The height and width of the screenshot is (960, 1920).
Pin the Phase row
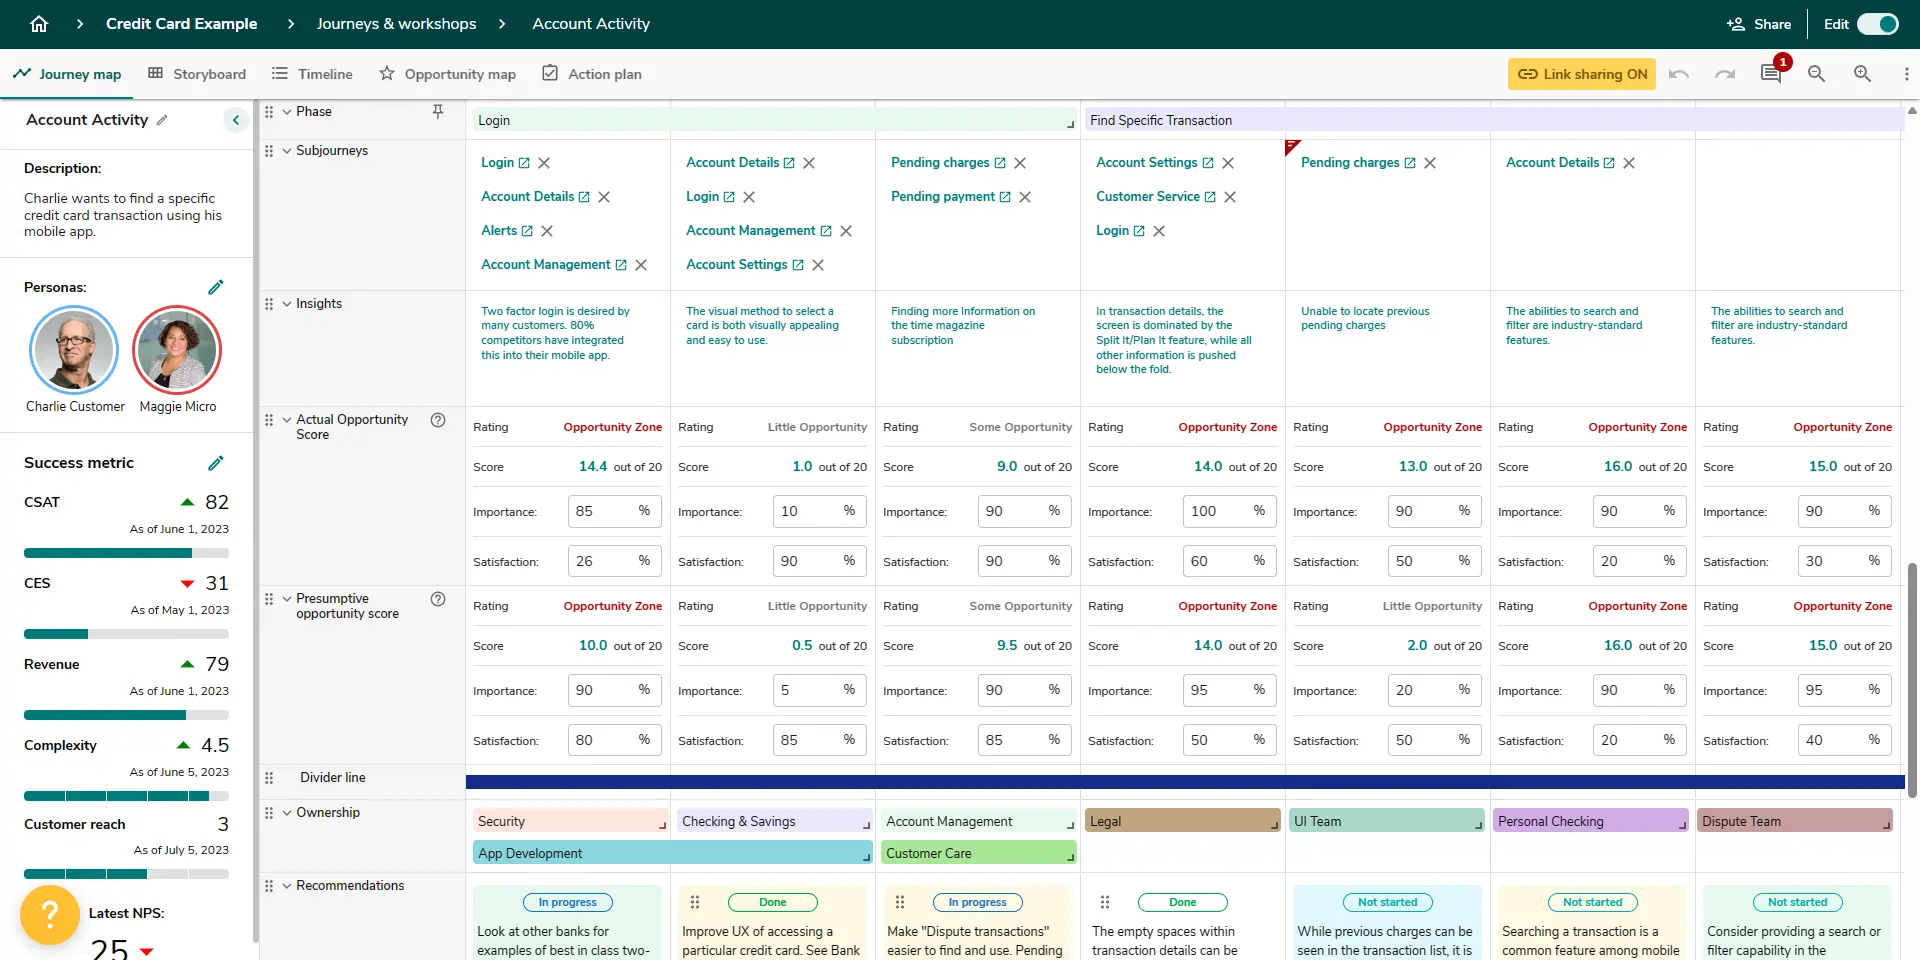point(438,112)
